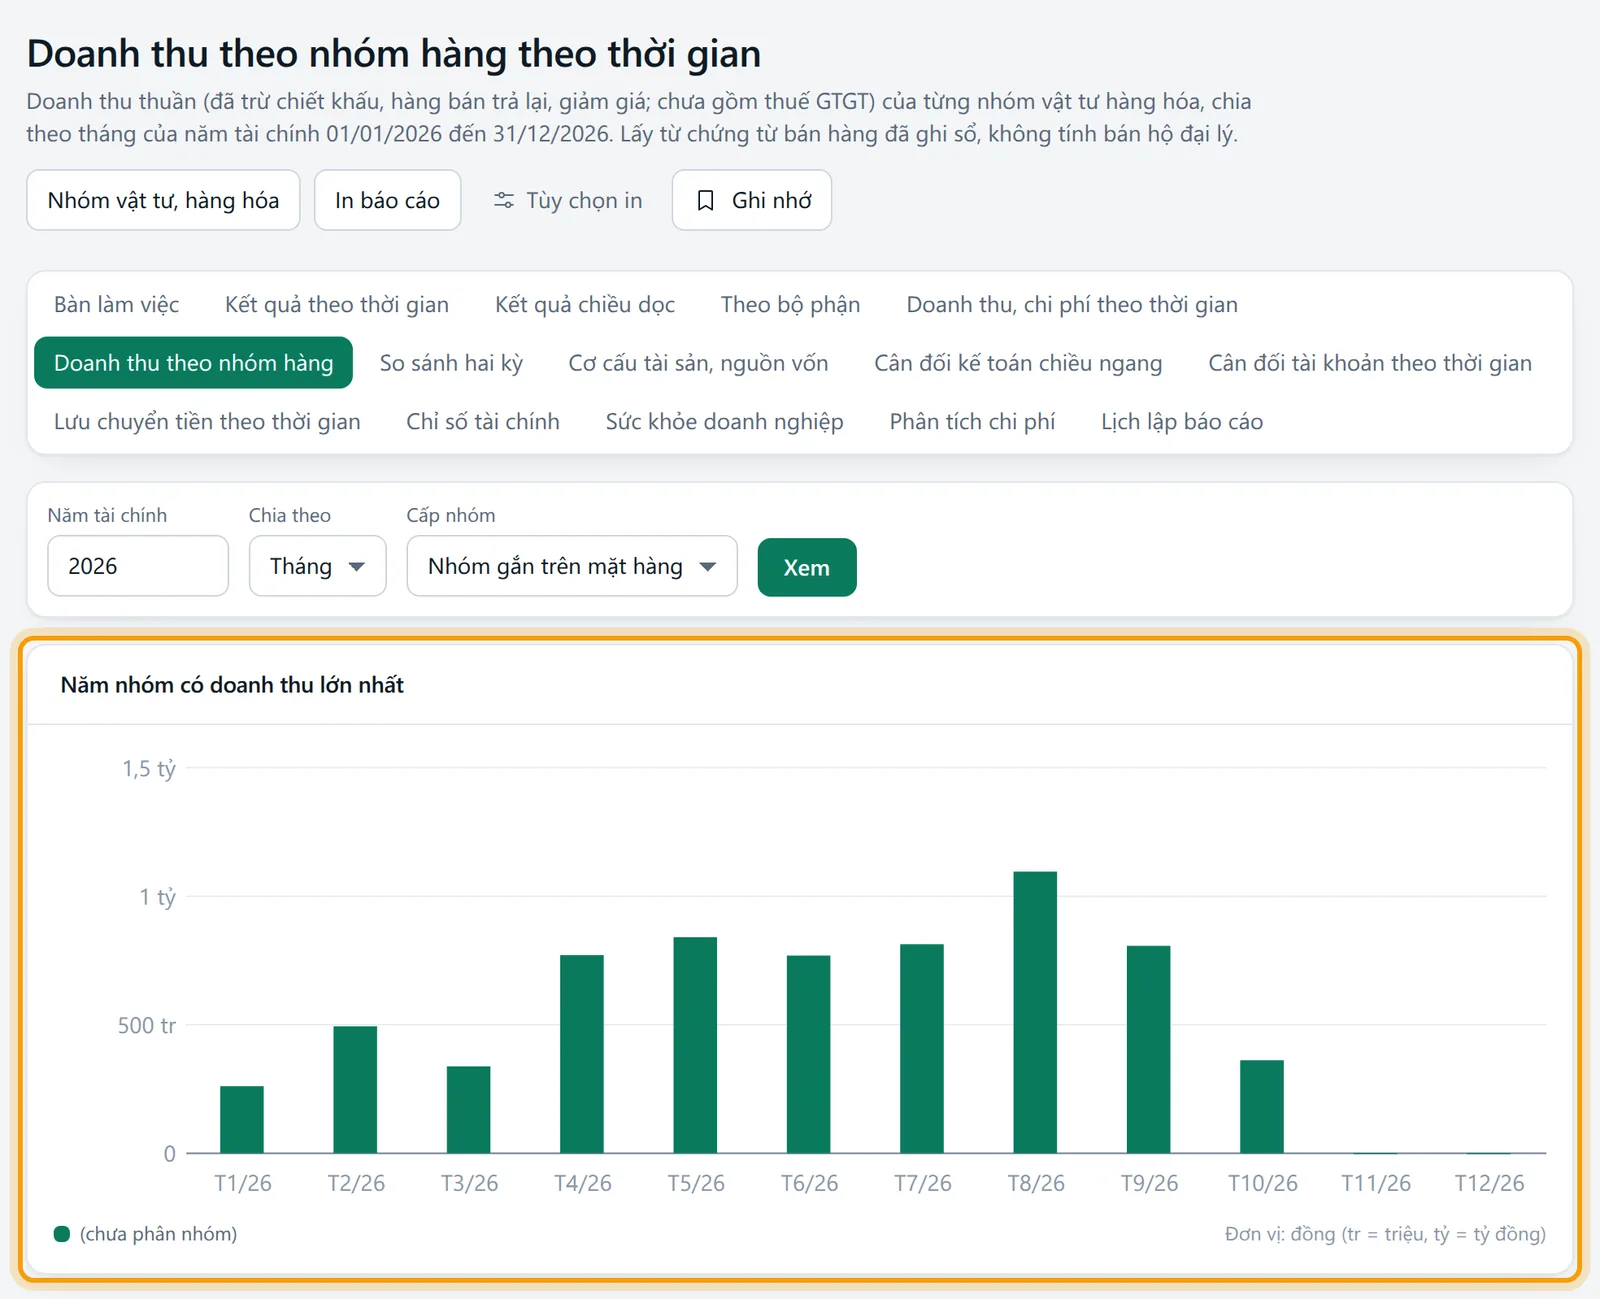Viewport: 1600px width, 1299px height.
Task: Click the In báo cáo button
Action: coord(387,200)
